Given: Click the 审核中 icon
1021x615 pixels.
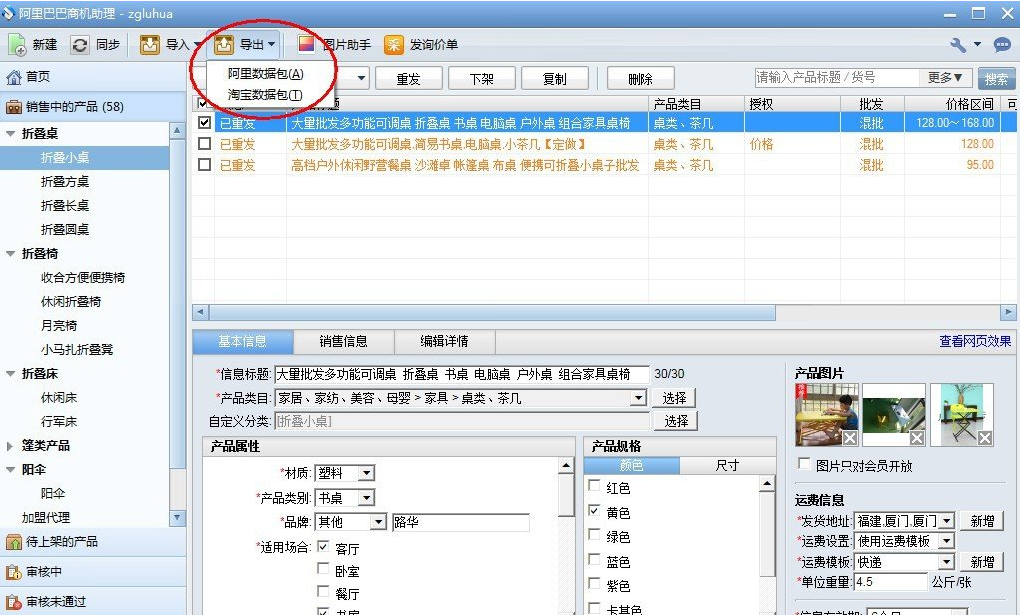Looking at the screenshot, I should click(x=14, y=572).
